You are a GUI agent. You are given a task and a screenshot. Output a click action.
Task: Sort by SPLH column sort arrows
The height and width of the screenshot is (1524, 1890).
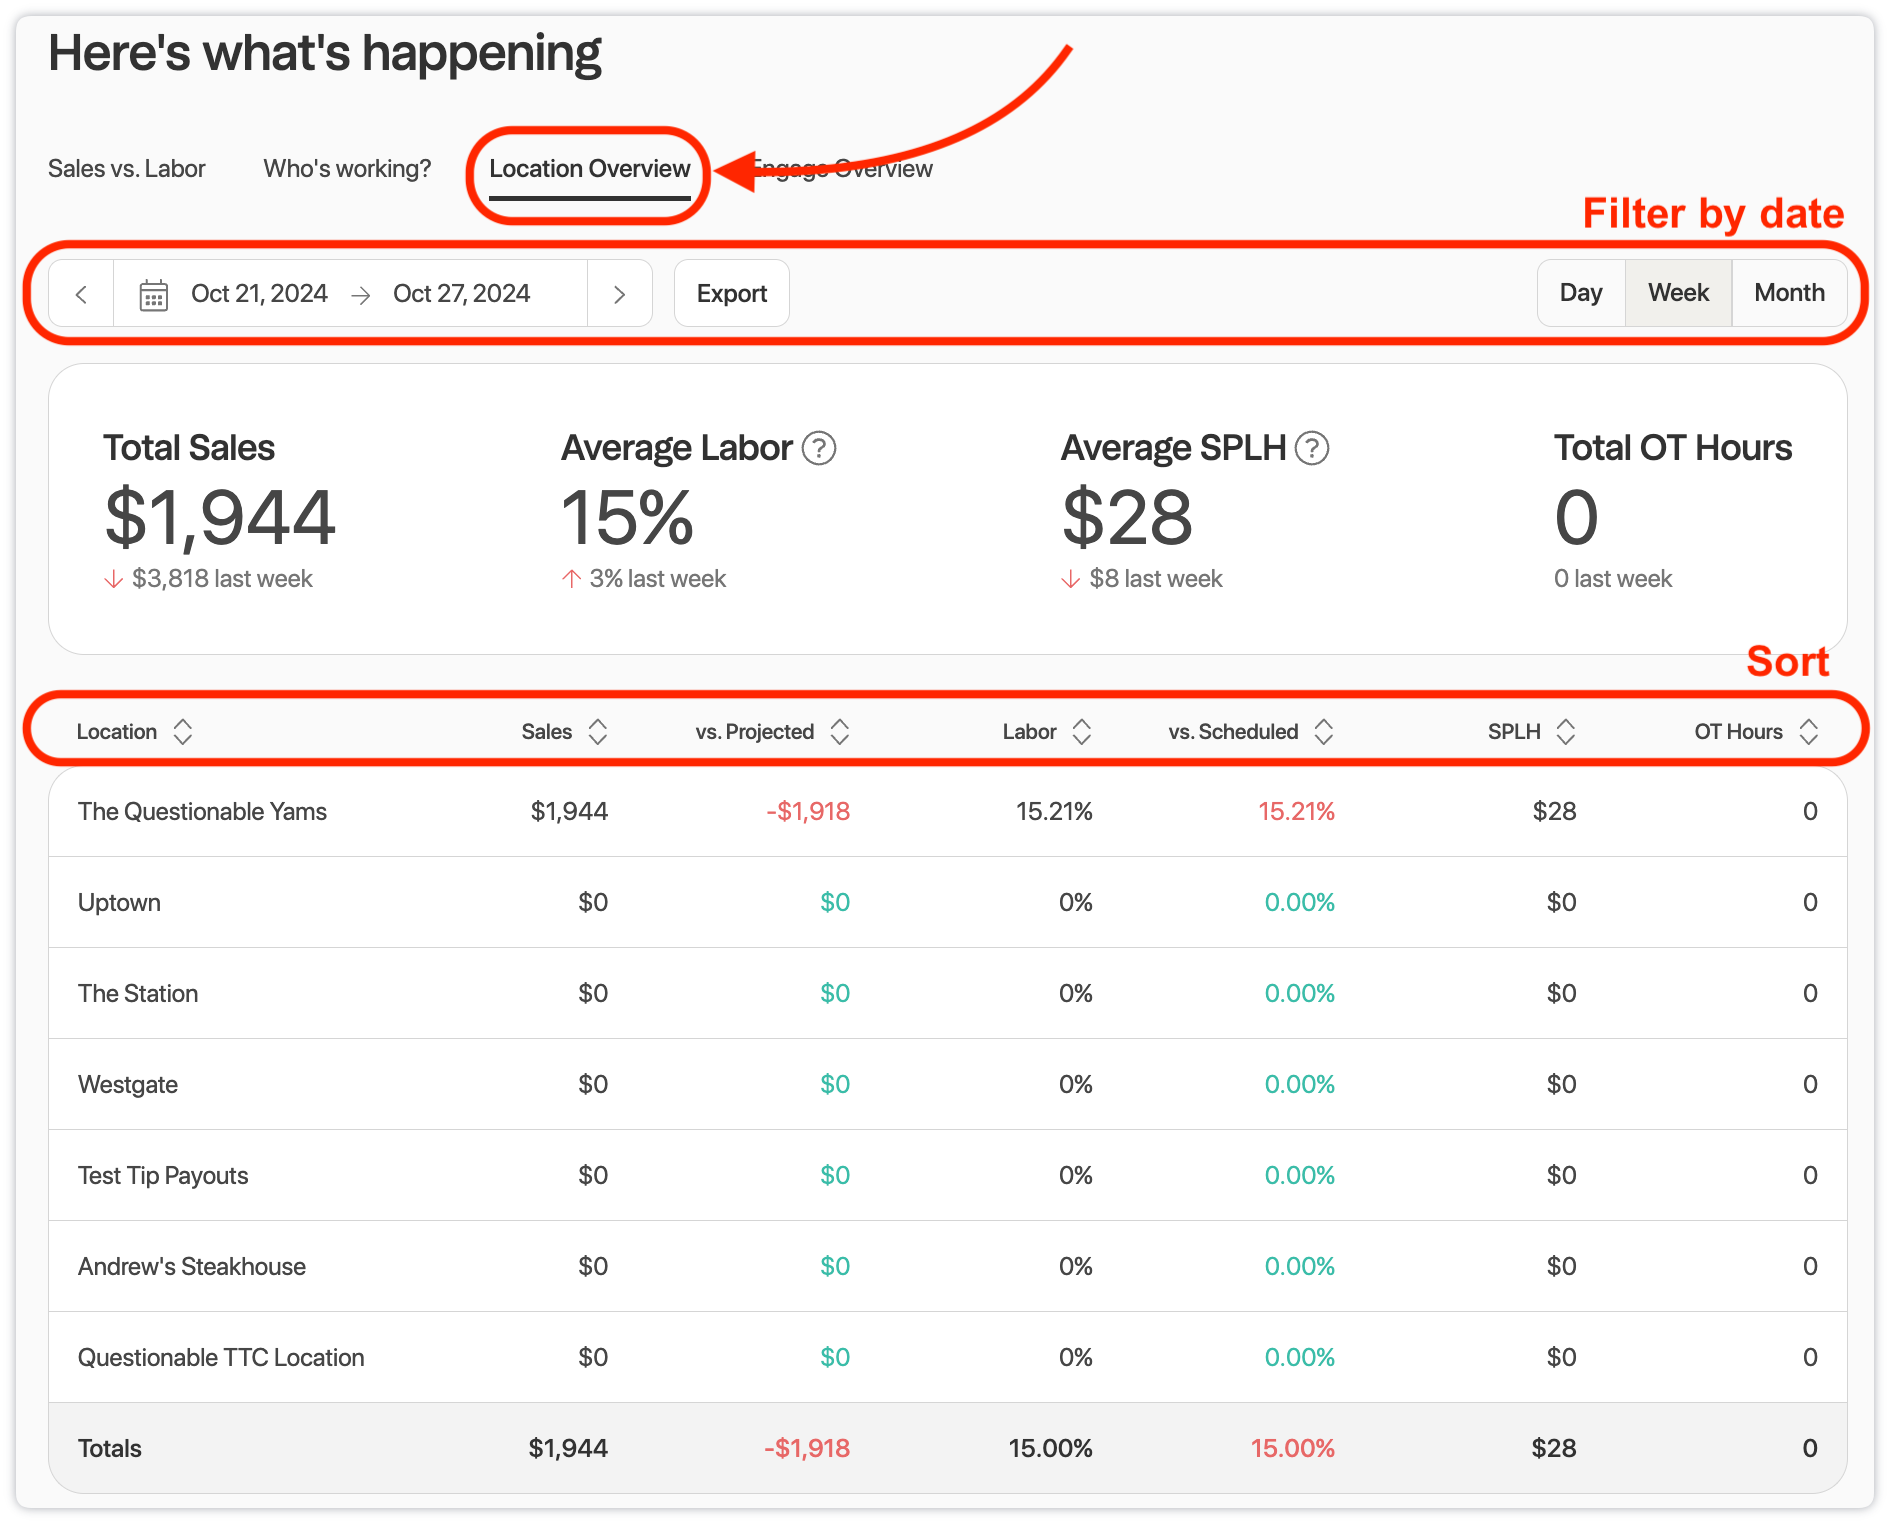point(1565,732)
